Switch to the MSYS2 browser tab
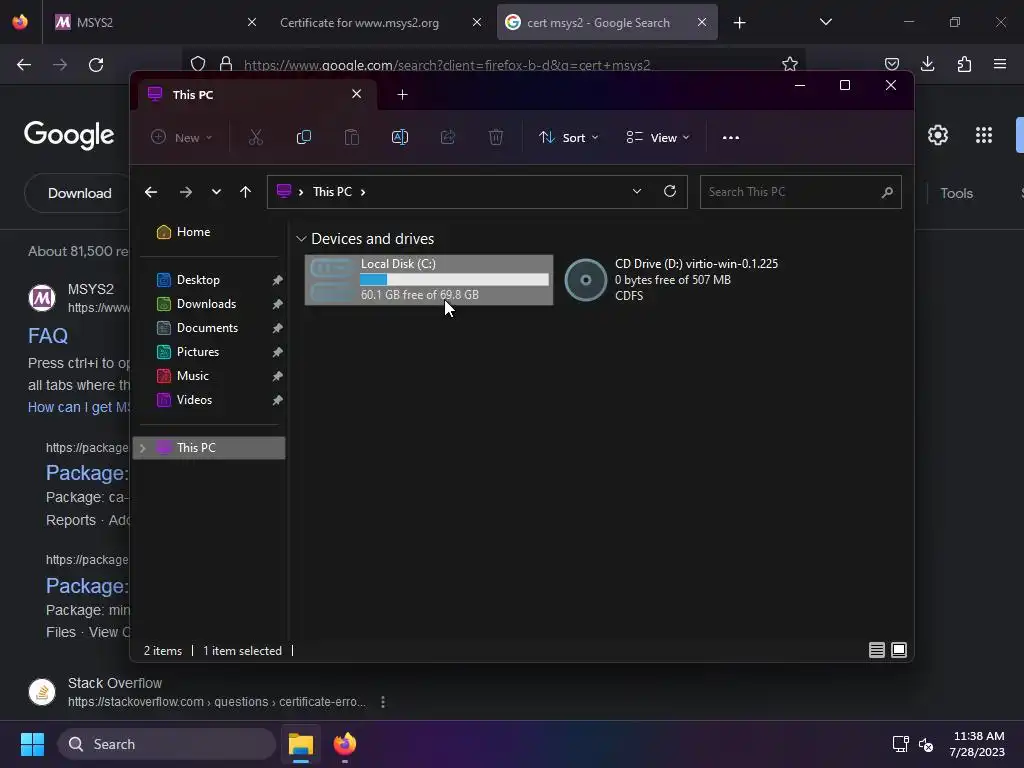1024x768 pixels. tap(155, 22)
